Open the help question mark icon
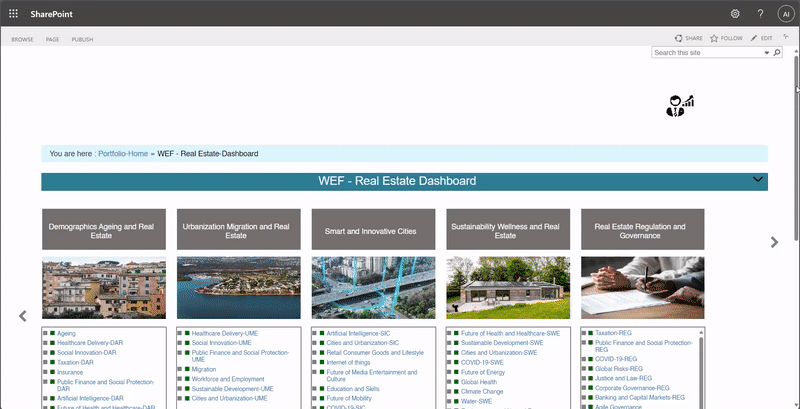The width and height of the screenshot is (800, 409). [760, 14]
